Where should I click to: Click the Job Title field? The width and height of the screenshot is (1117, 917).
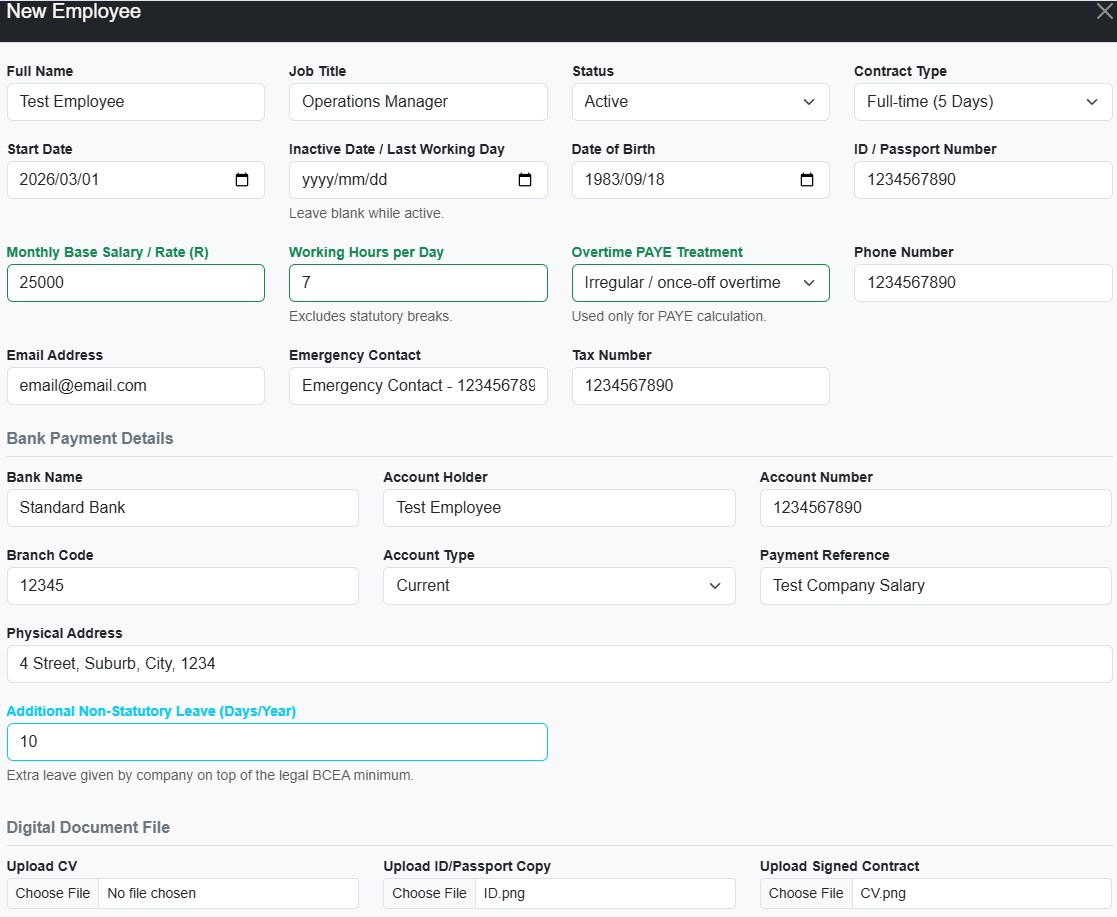click(x=418, y=102)
